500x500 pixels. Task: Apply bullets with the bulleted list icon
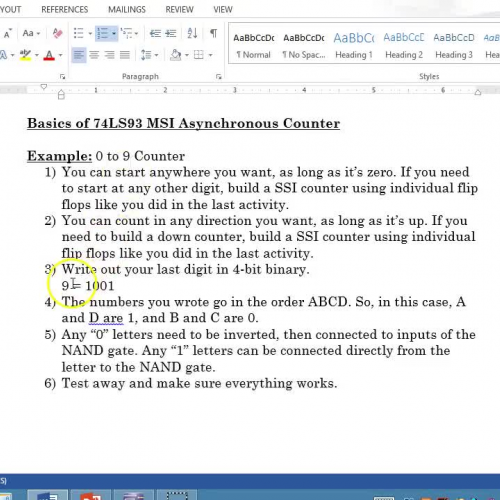tap(78, 33)
